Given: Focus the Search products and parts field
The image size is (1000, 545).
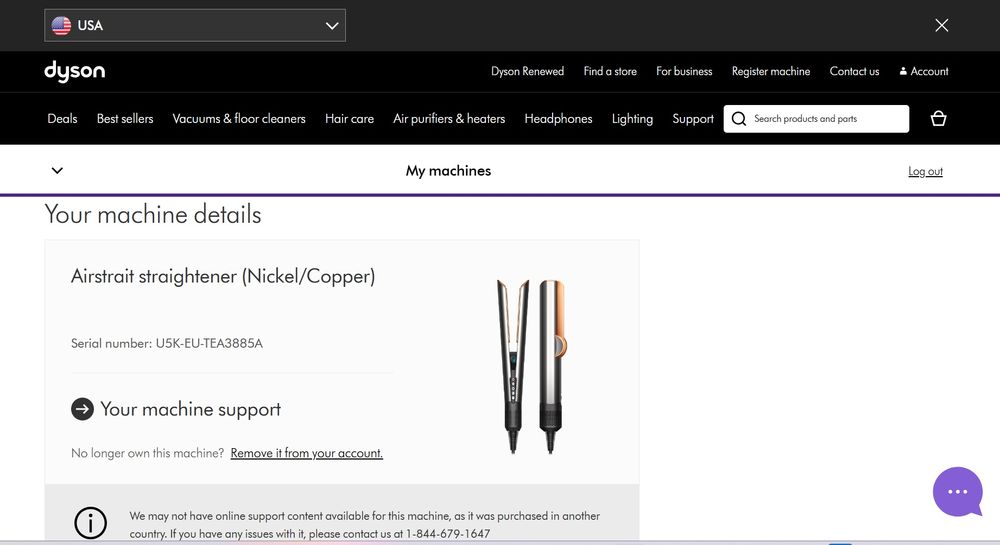Looking at the screenshot, I should click(x=826, y=119).
